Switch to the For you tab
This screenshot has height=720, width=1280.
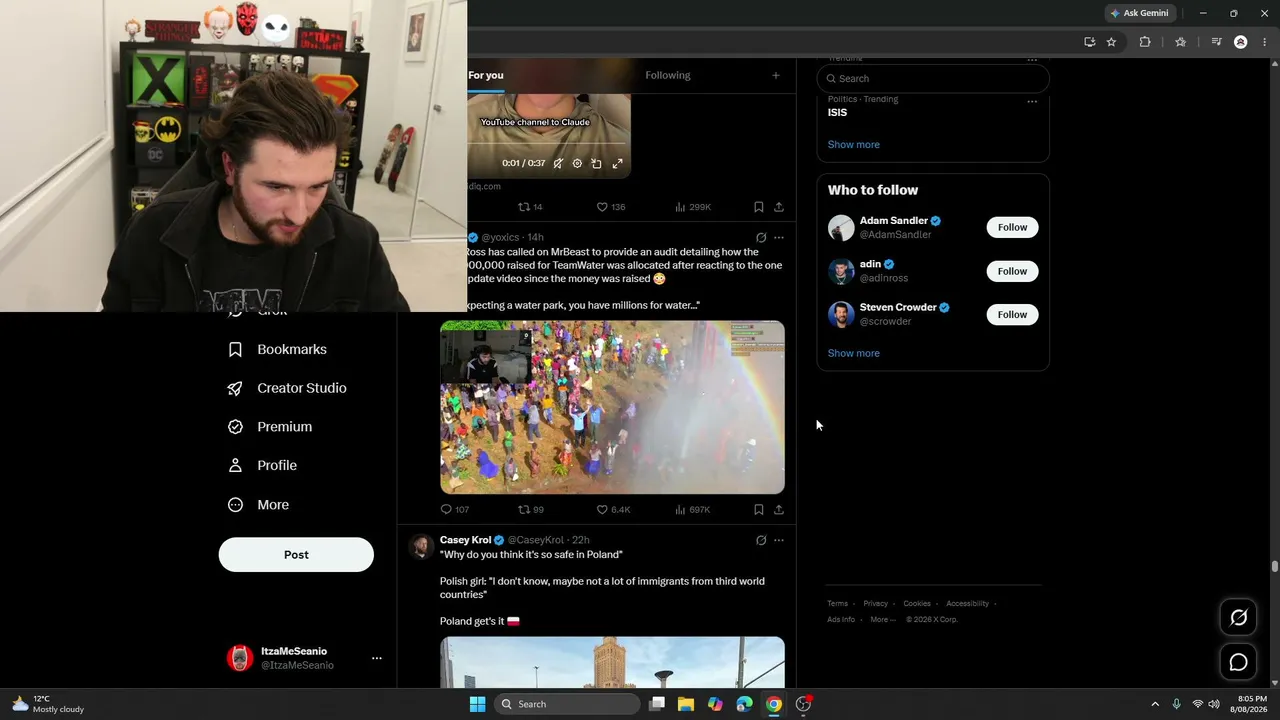coord(486,75)
